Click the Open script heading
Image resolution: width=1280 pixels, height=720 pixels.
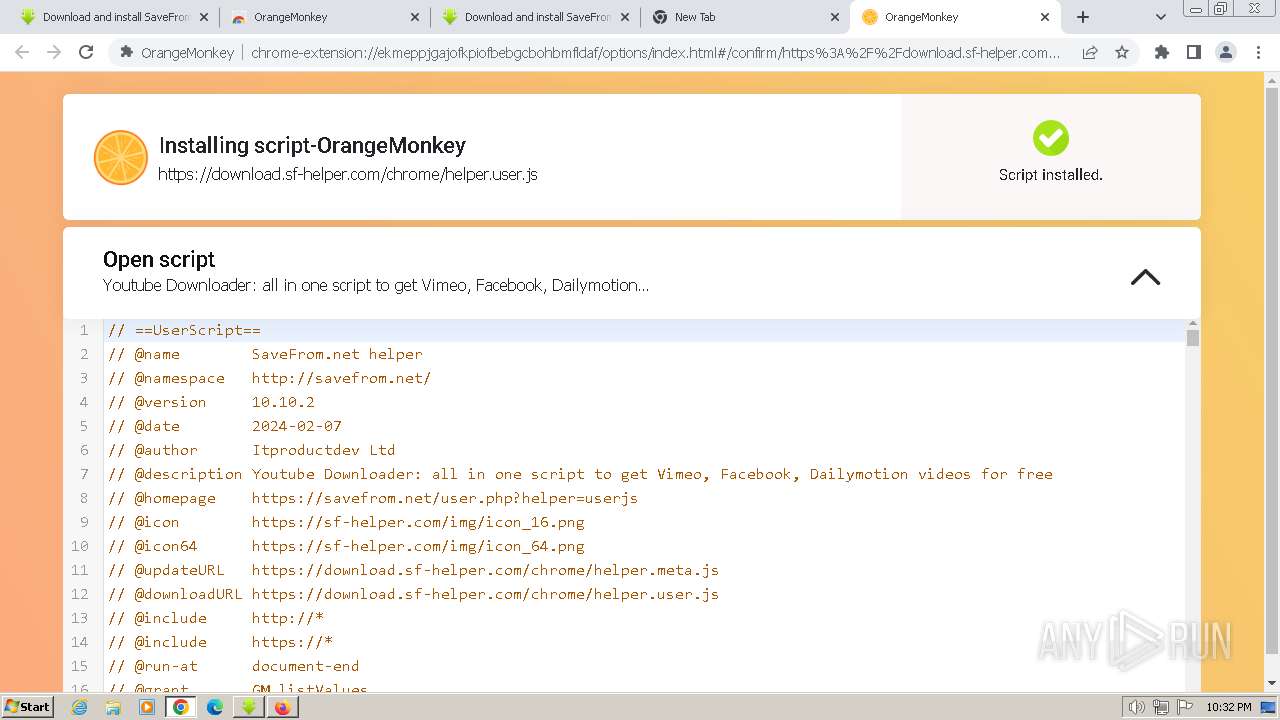pyautogui.click(x=159, y=259)
